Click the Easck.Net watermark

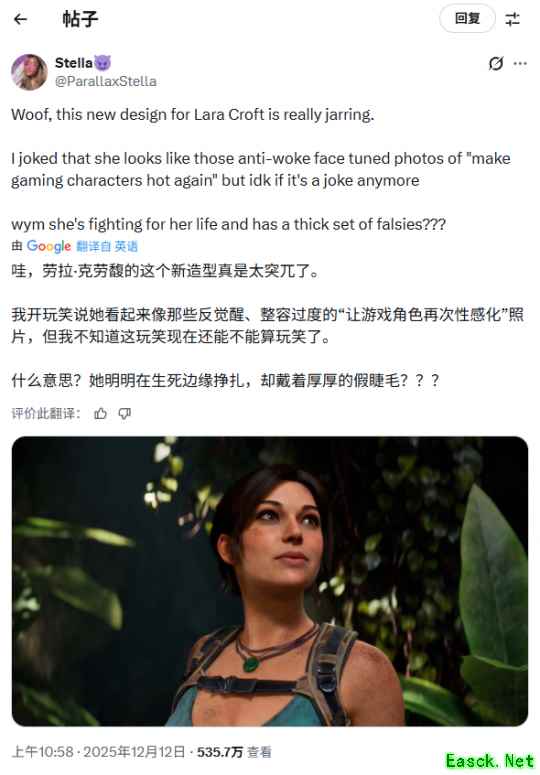490,760
